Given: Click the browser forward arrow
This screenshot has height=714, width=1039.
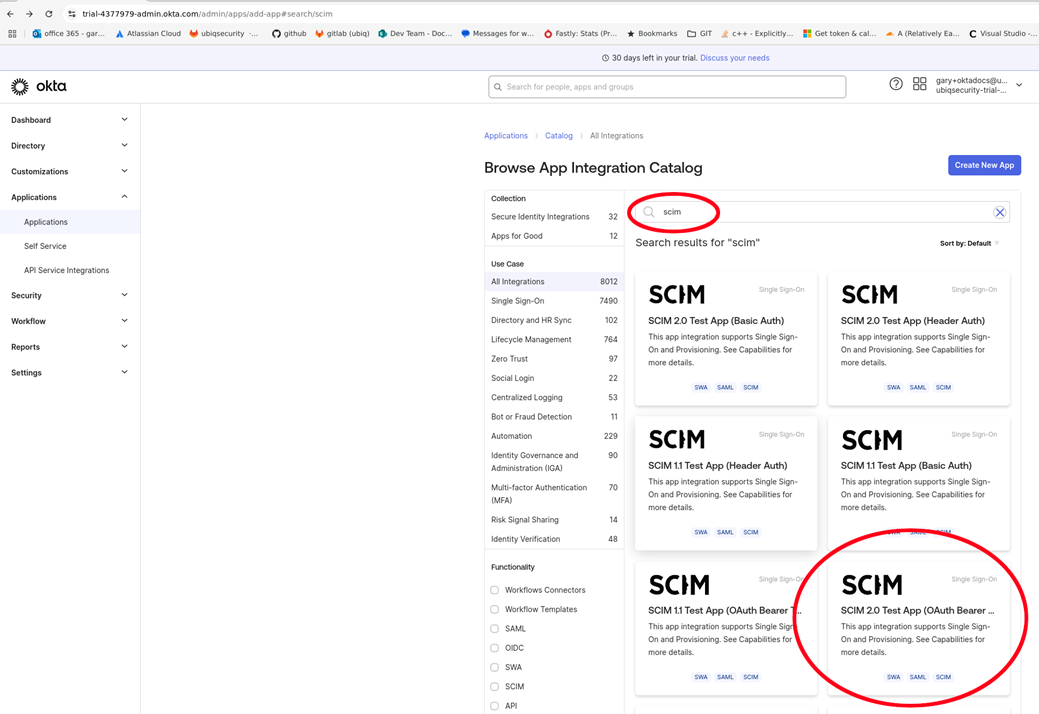Looking at the screenshot, I should [29, 13].
